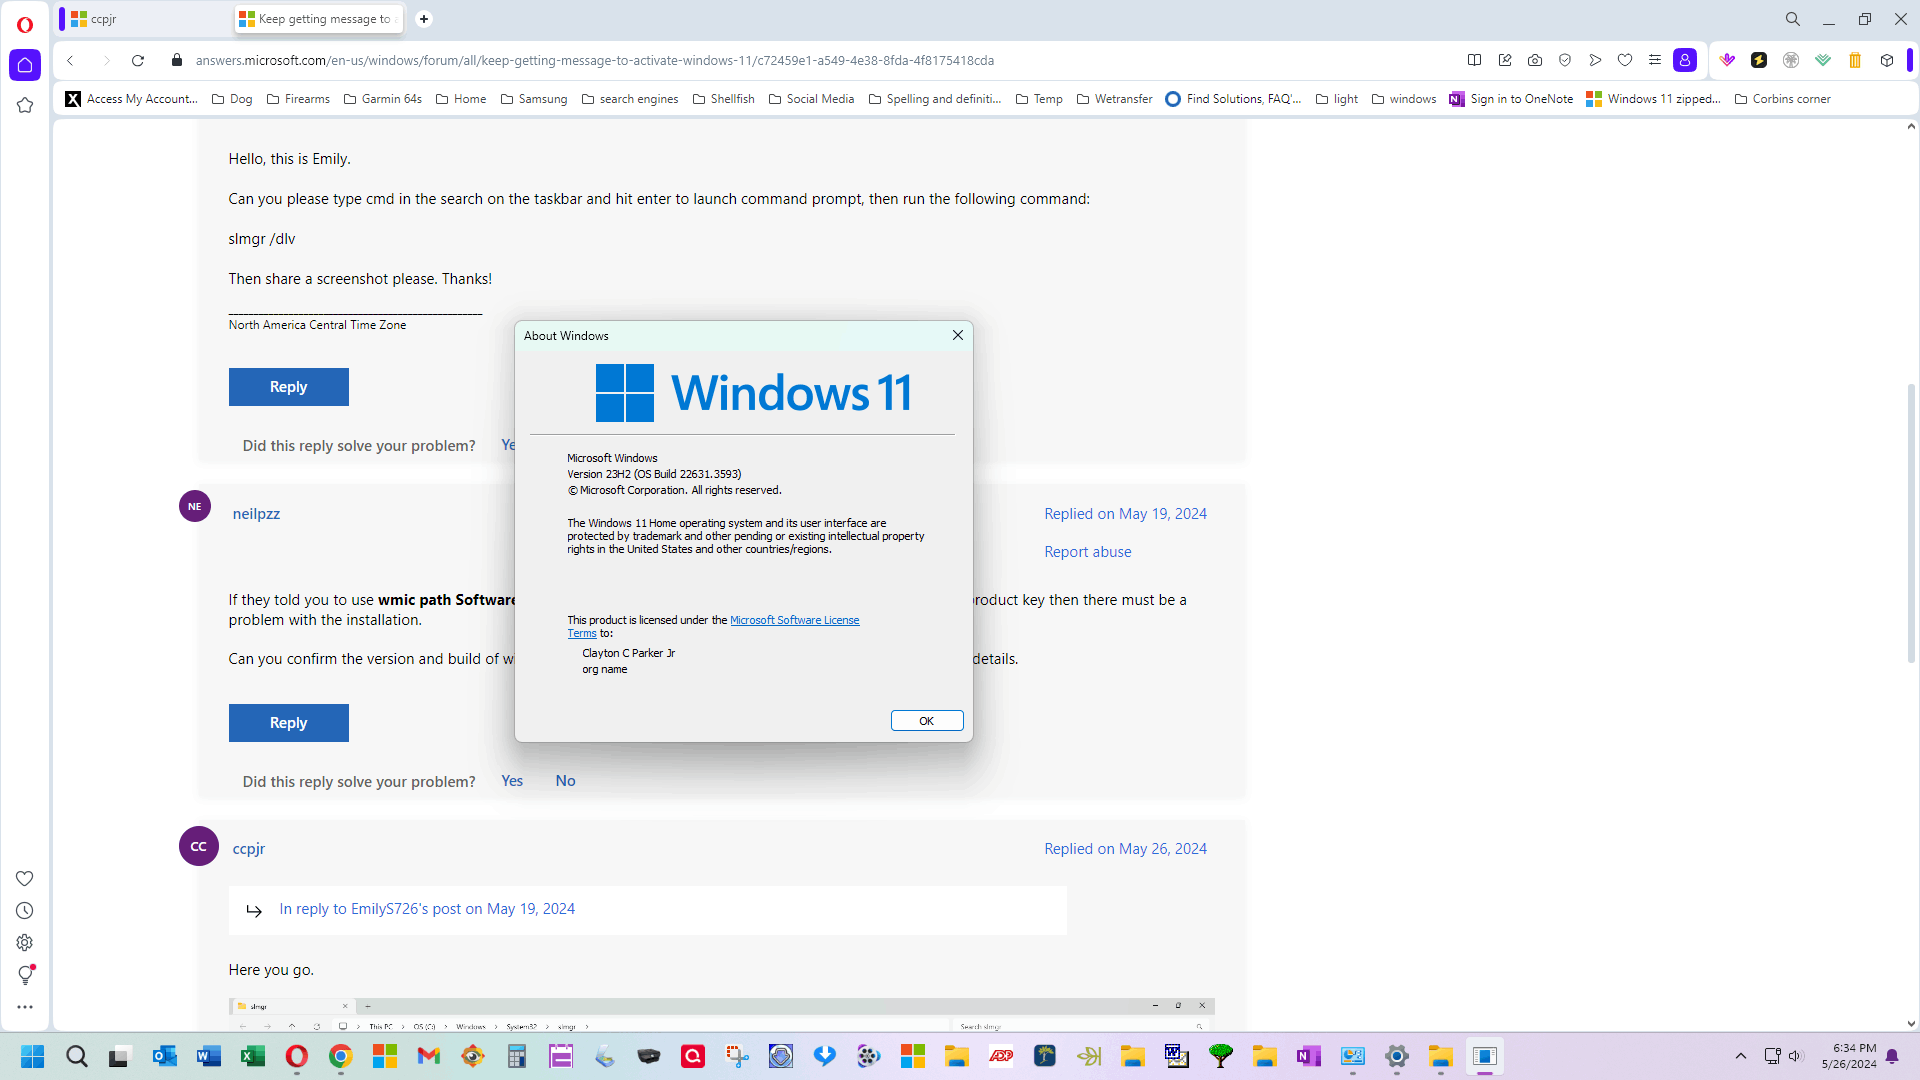Screen dimensions: 1920x1080
Task: Show hidden system tray icons chevron
Action: coord(1741,1056)
